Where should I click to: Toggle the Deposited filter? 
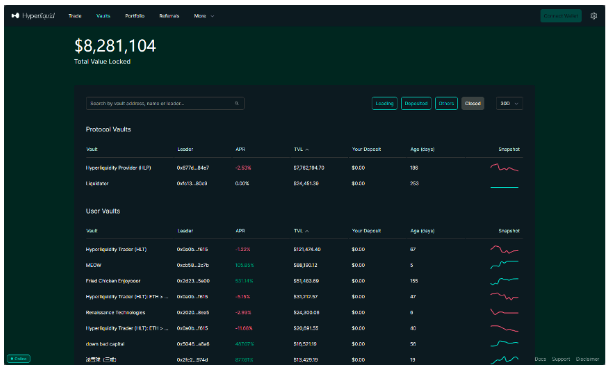[x=416, y=103]
